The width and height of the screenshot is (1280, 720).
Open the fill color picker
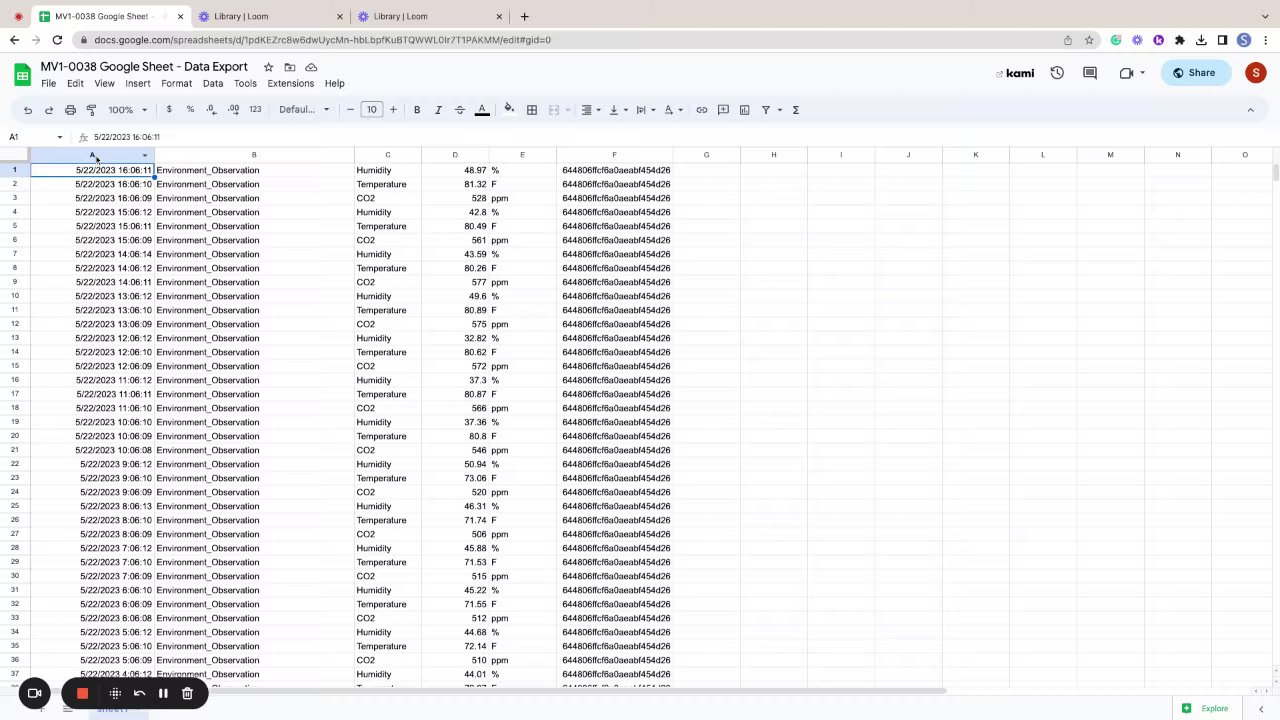(509, 110)
